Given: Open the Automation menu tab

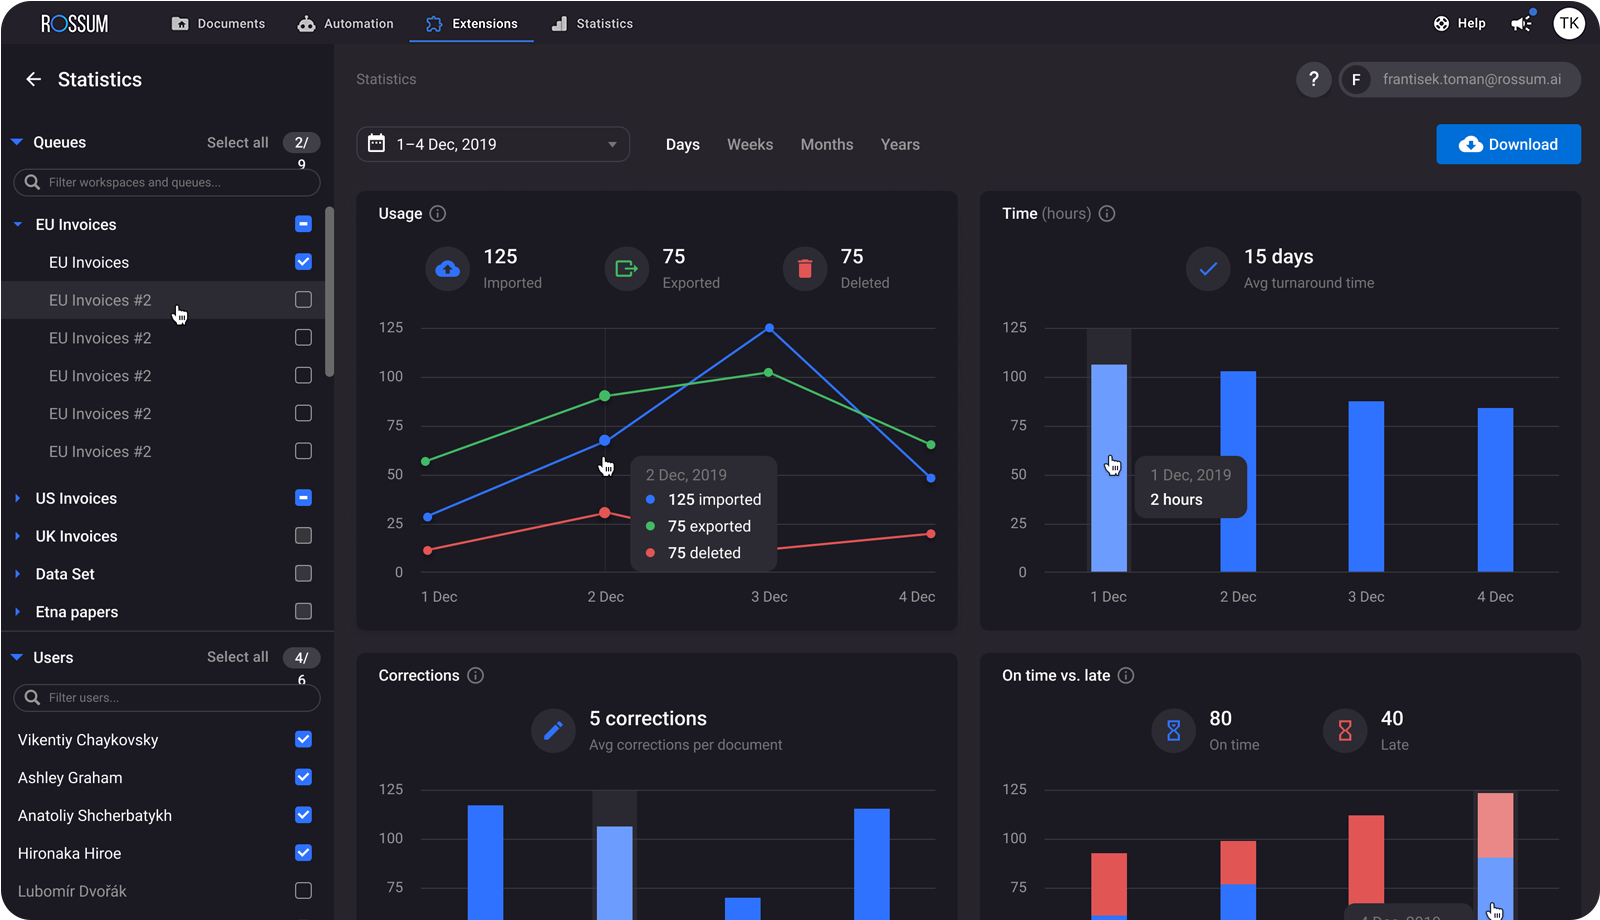Looking at the screenshot, I should coord(346,23).
